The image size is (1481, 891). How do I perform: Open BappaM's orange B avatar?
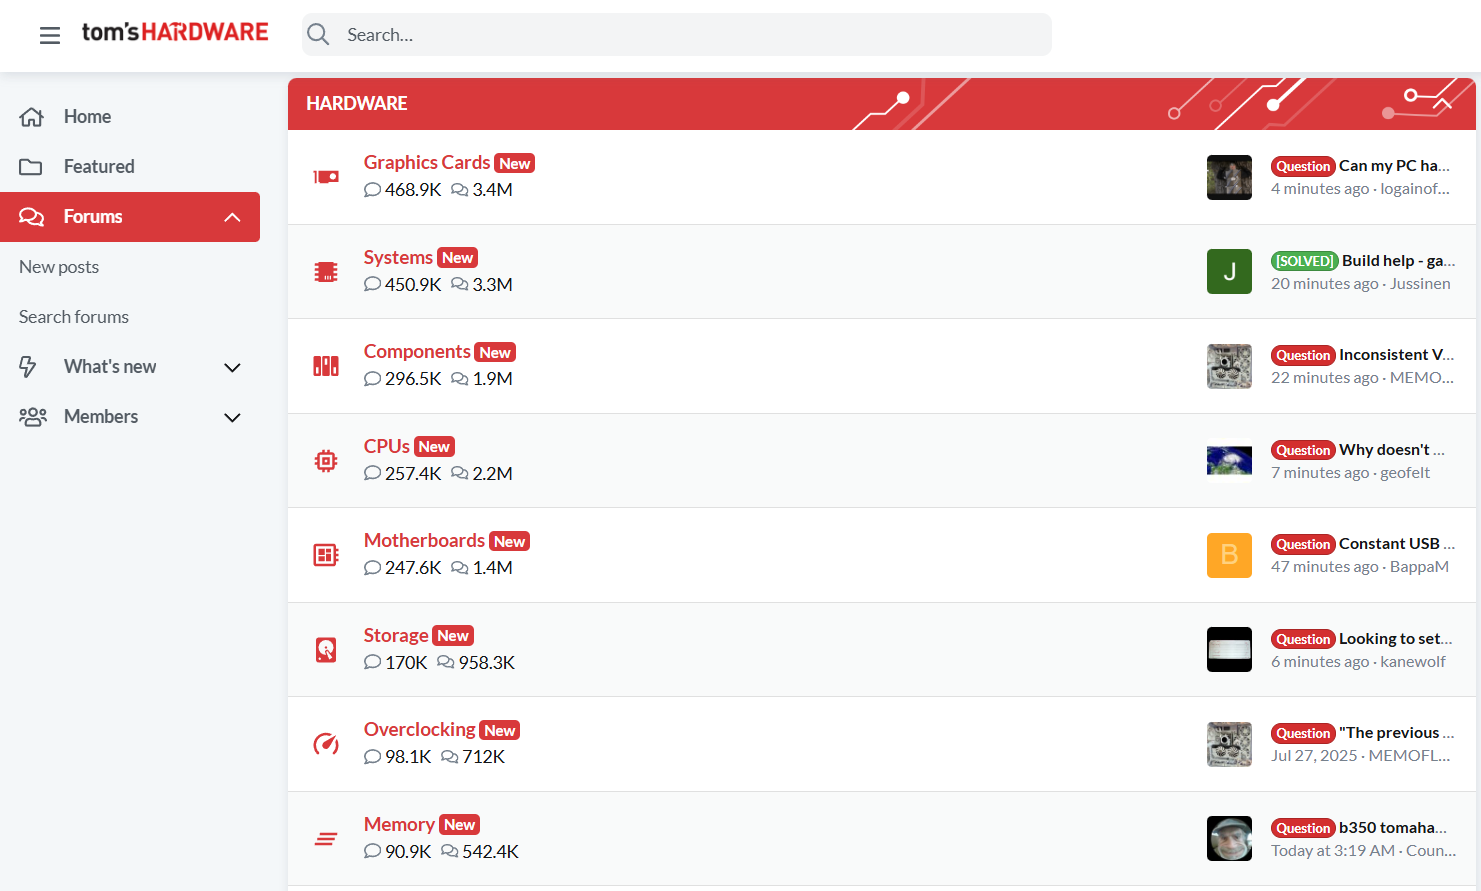(x=1229, y=555)
